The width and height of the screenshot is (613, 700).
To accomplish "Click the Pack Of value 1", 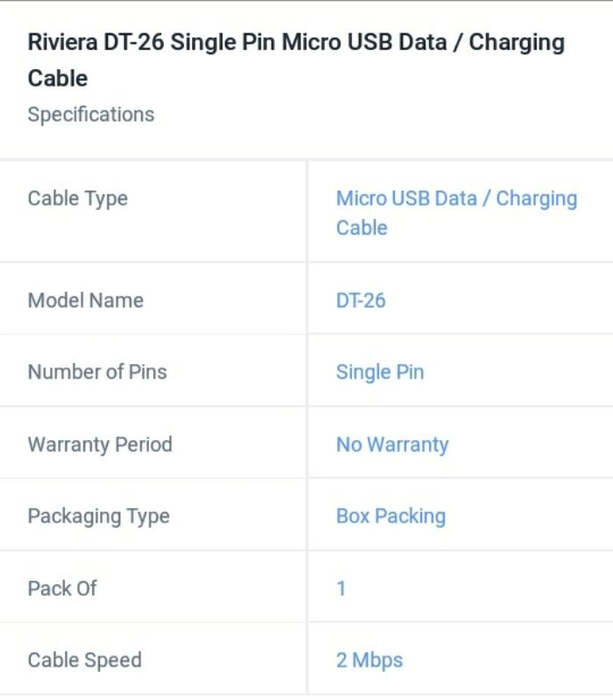I will 341,588.
